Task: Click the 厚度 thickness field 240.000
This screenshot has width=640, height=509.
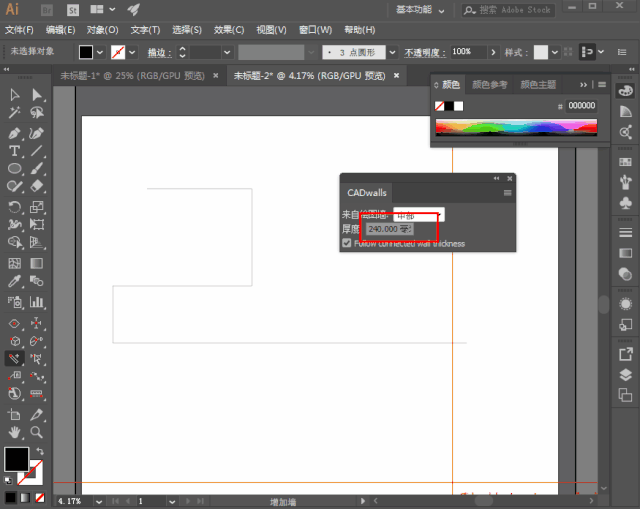Action: (390, 229)
